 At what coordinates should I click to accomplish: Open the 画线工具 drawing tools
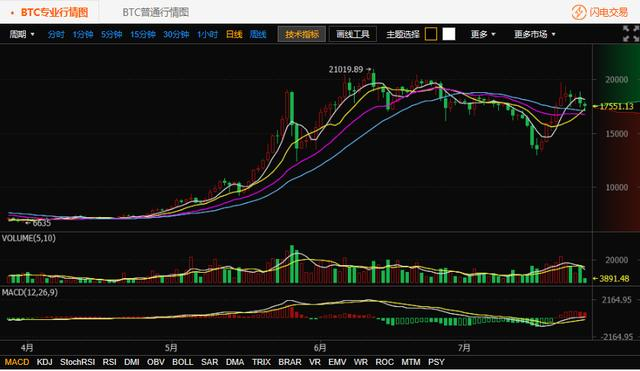click(x=353, y=34)
